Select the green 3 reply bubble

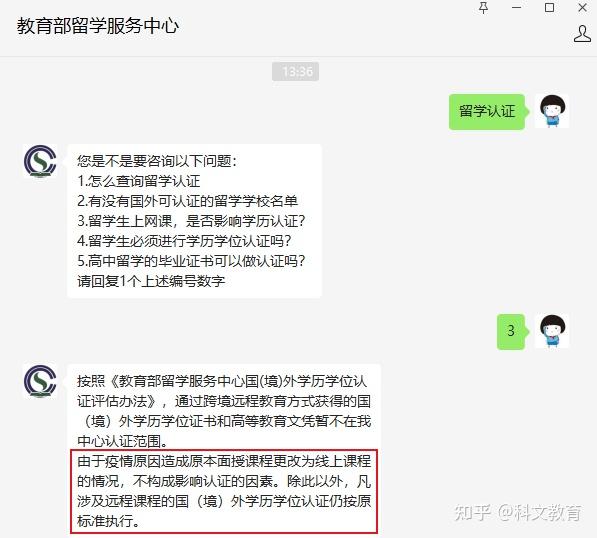point(511,331)
